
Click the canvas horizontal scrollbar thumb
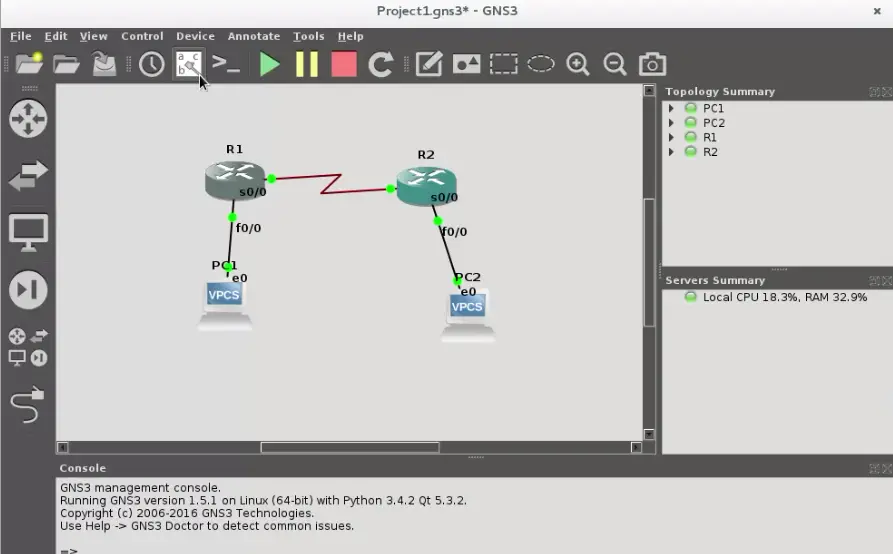(350, 448)
